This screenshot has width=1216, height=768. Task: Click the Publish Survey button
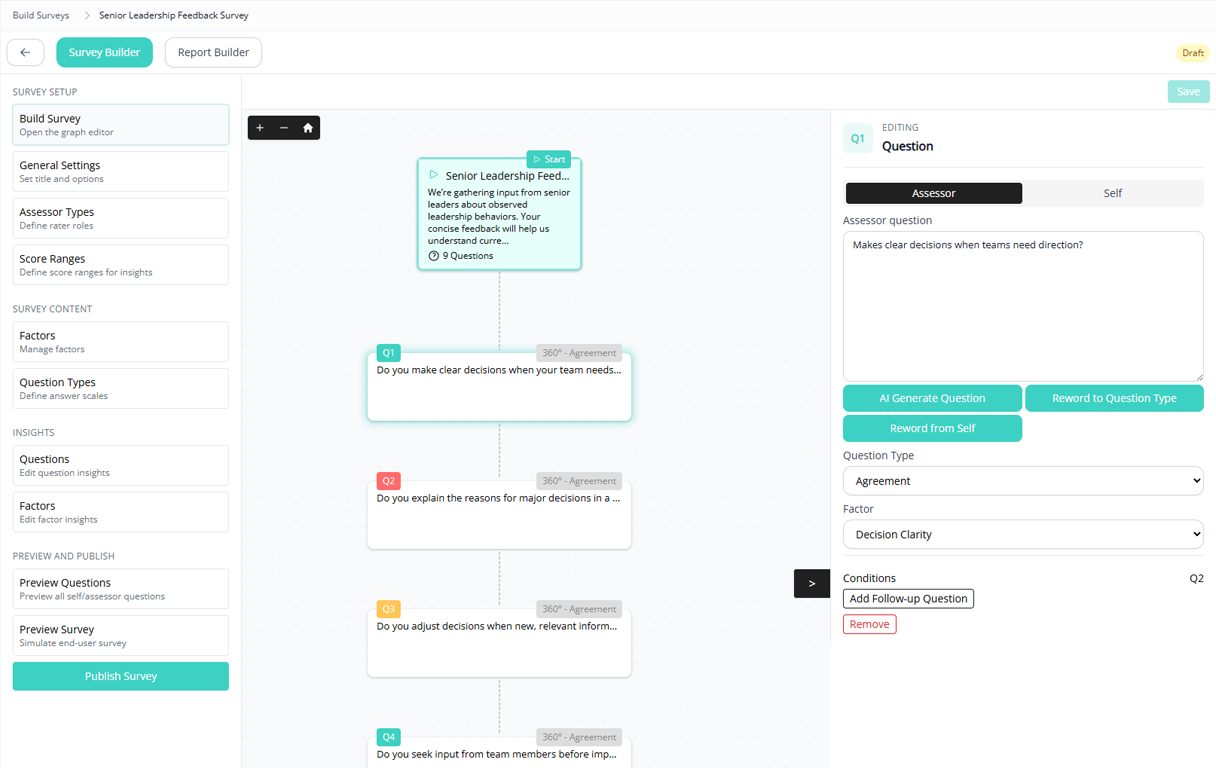120,677
